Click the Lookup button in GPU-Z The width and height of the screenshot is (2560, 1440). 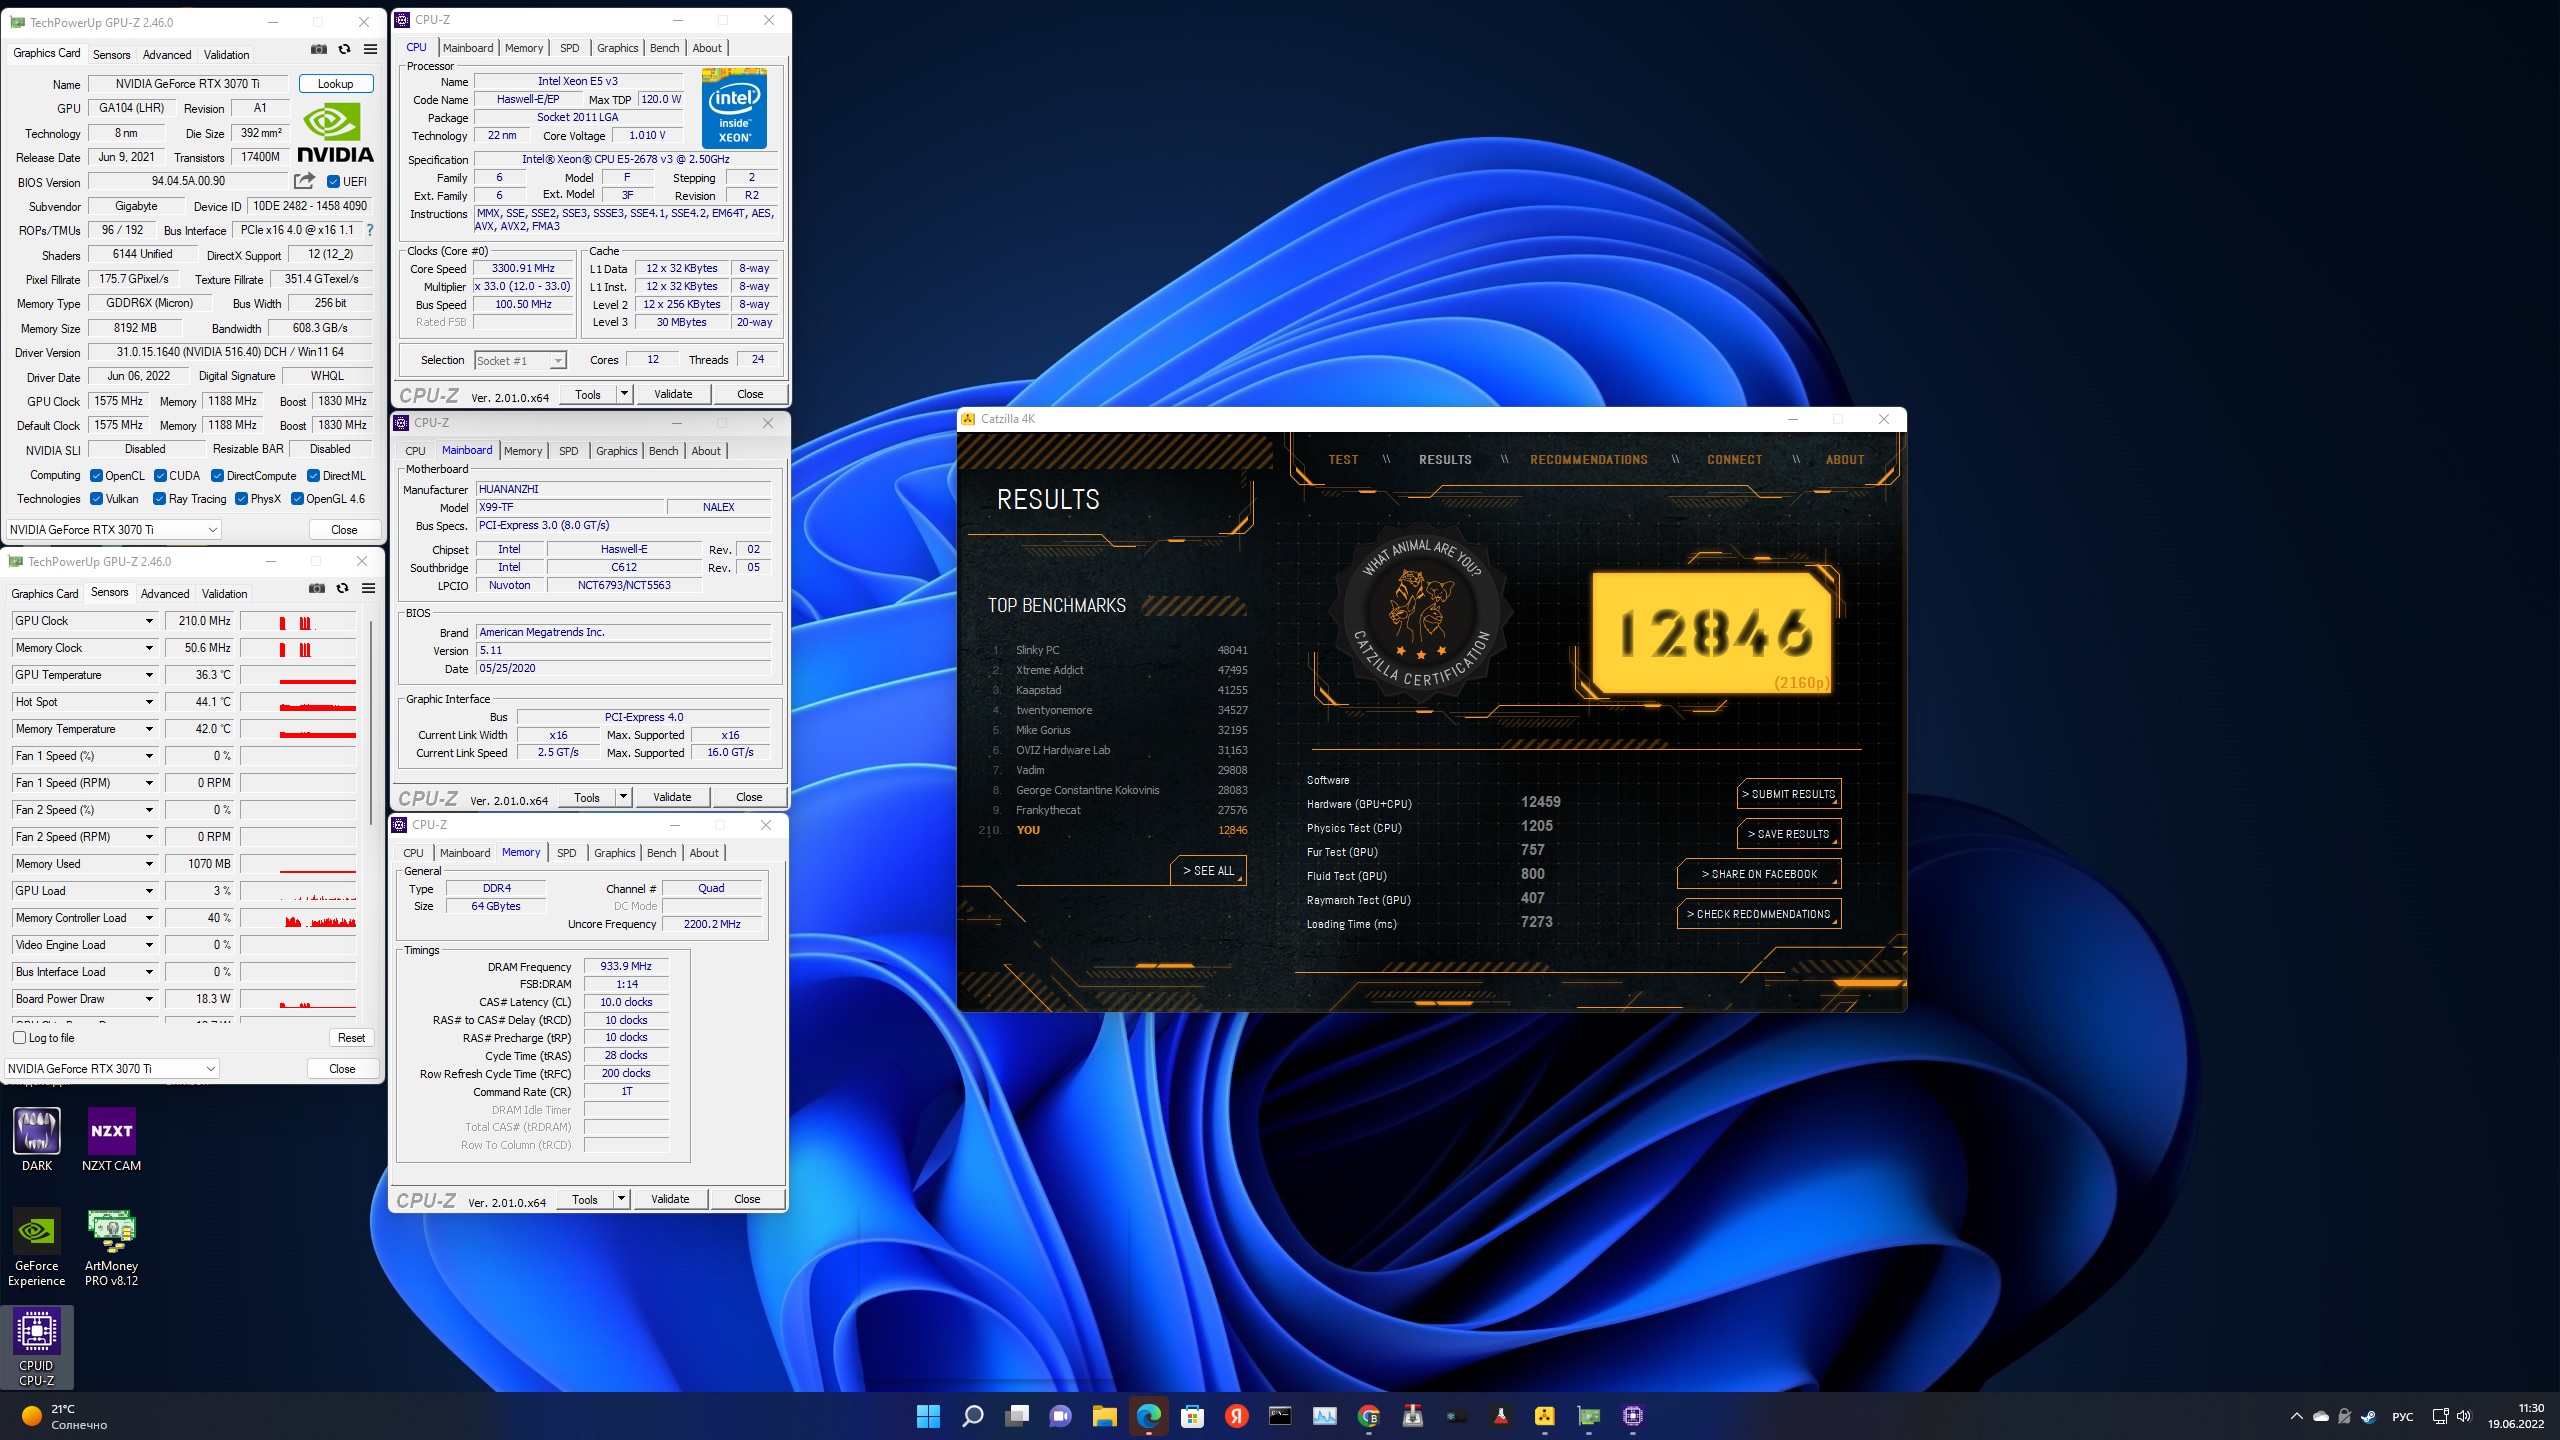[336, 84]
